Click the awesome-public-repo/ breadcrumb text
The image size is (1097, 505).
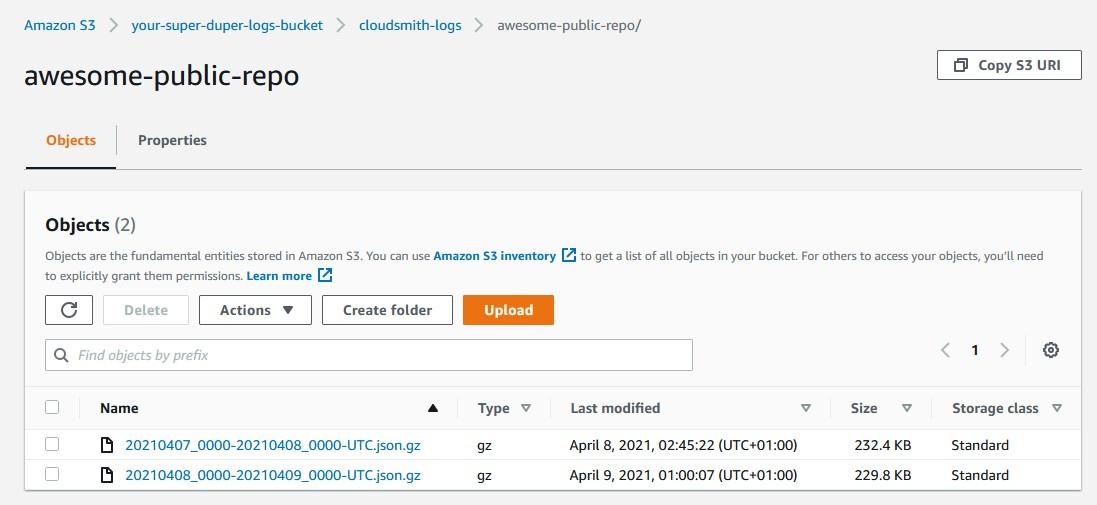tap(569, 25)
